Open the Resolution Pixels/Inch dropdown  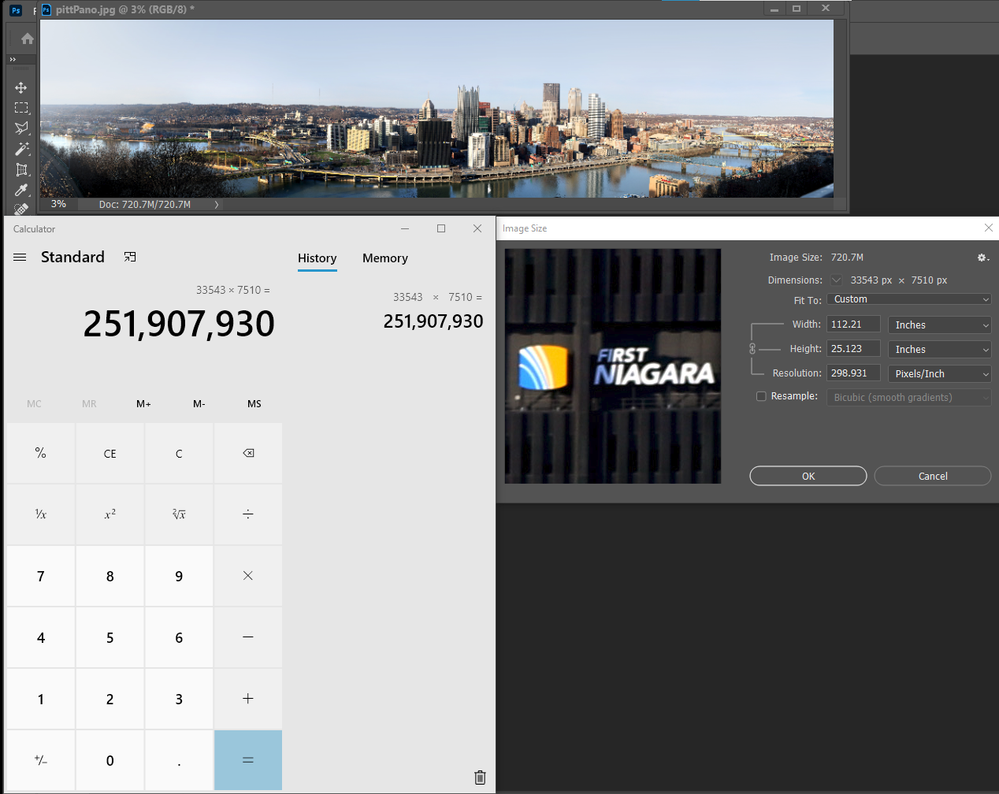[940, 373]
